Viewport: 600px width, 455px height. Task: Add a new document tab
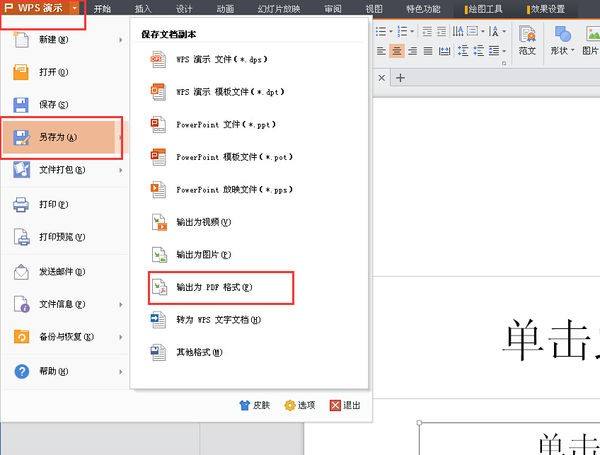click(400, 78)
